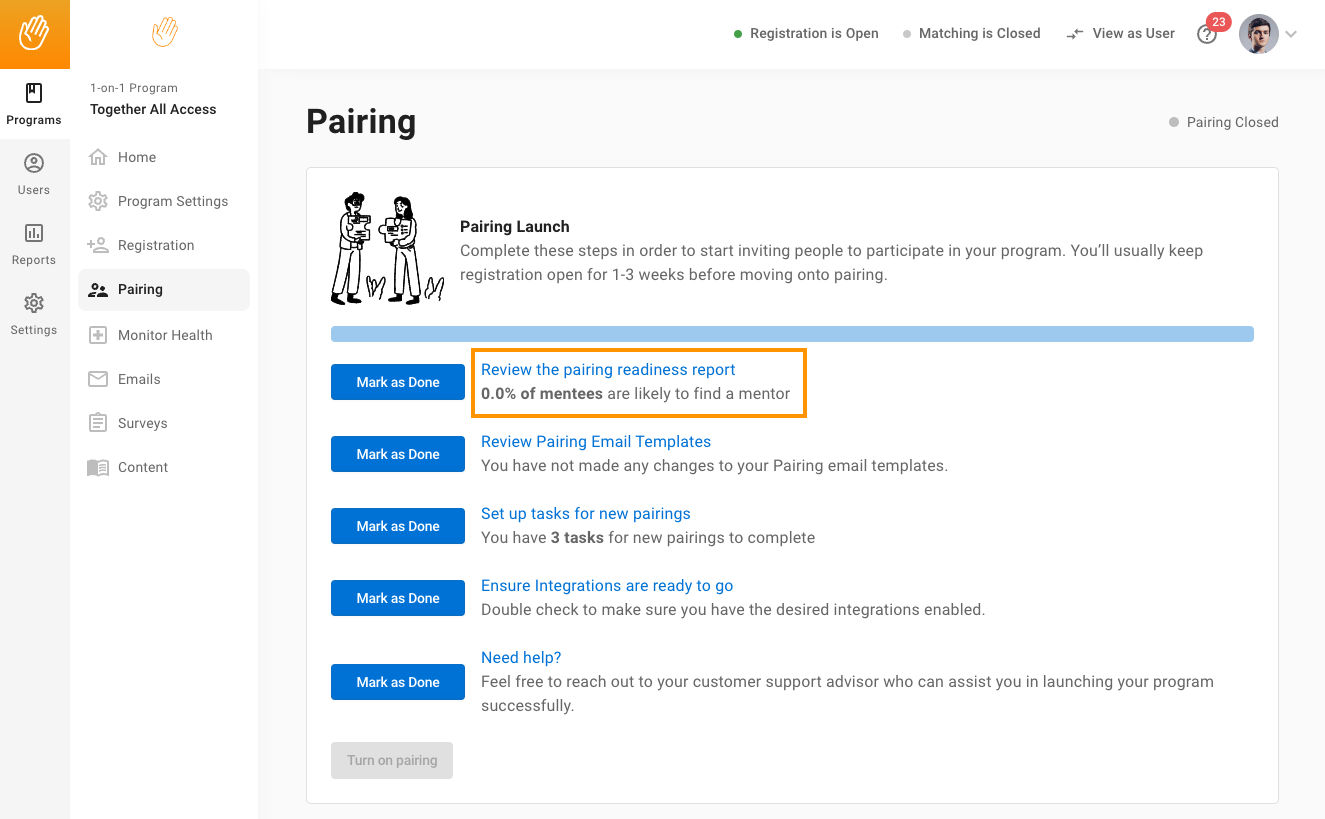Open Set up tasks for new pairings link
The width and height of the screenshot is (1325, 819).
[586, 514]
